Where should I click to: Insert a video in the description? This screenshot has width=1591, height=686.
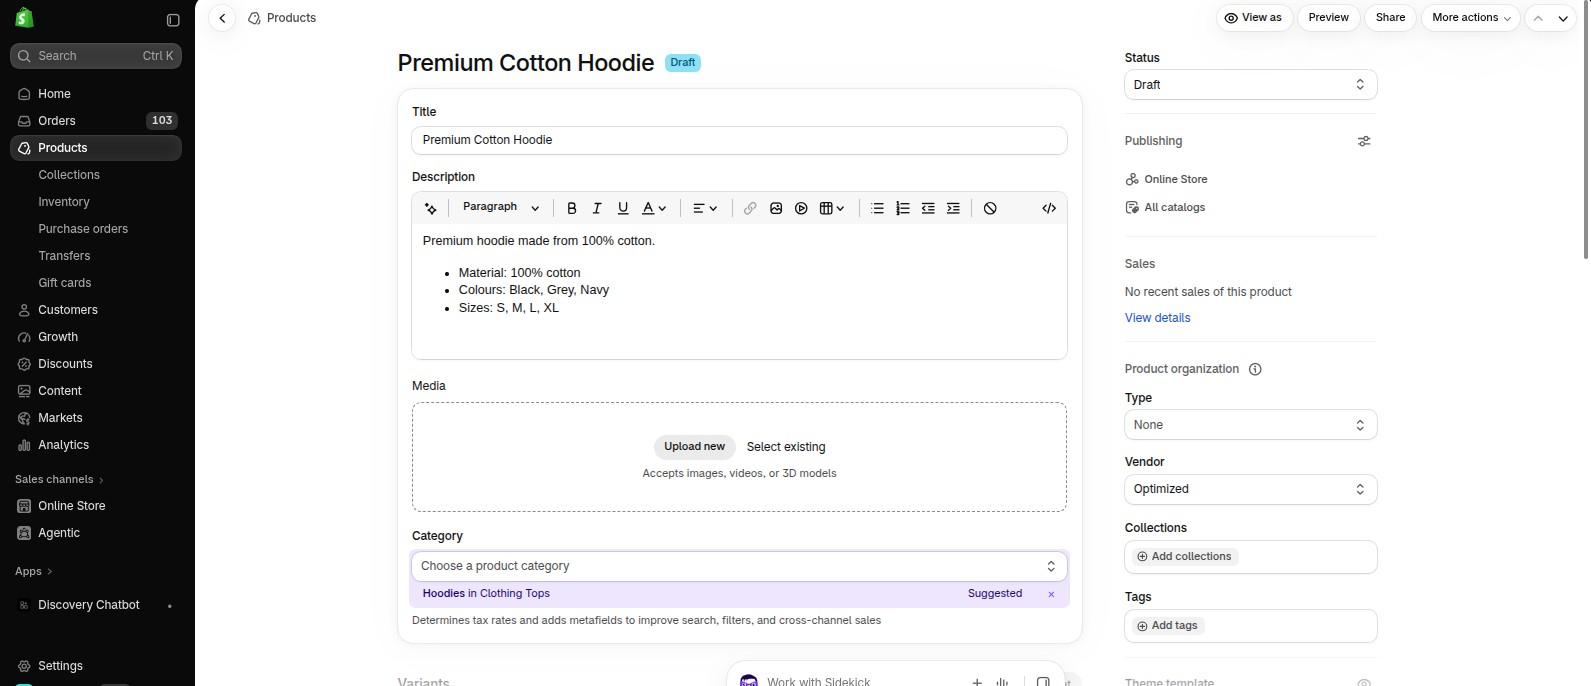coord(801,208)
